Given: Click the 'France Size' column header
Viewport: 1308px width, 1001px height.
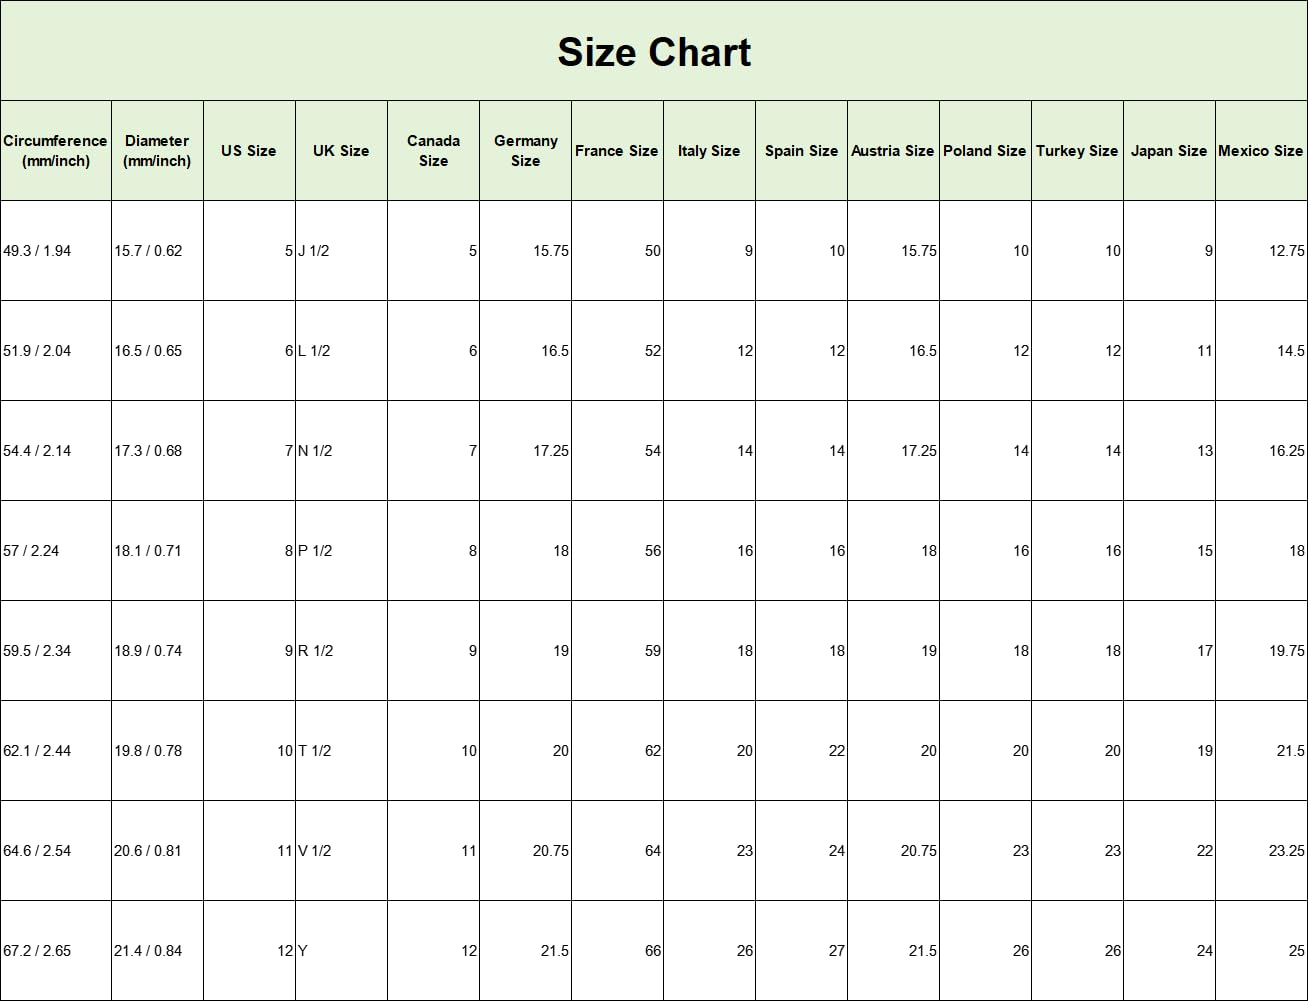Looking at the screenshot, I should click(x=617, y=151).
